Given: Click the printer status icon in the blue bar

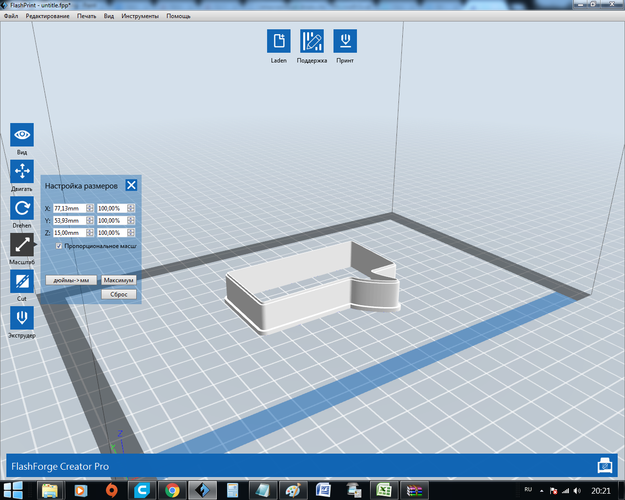Looking at the screenshot, I should (x=605, y=466).
